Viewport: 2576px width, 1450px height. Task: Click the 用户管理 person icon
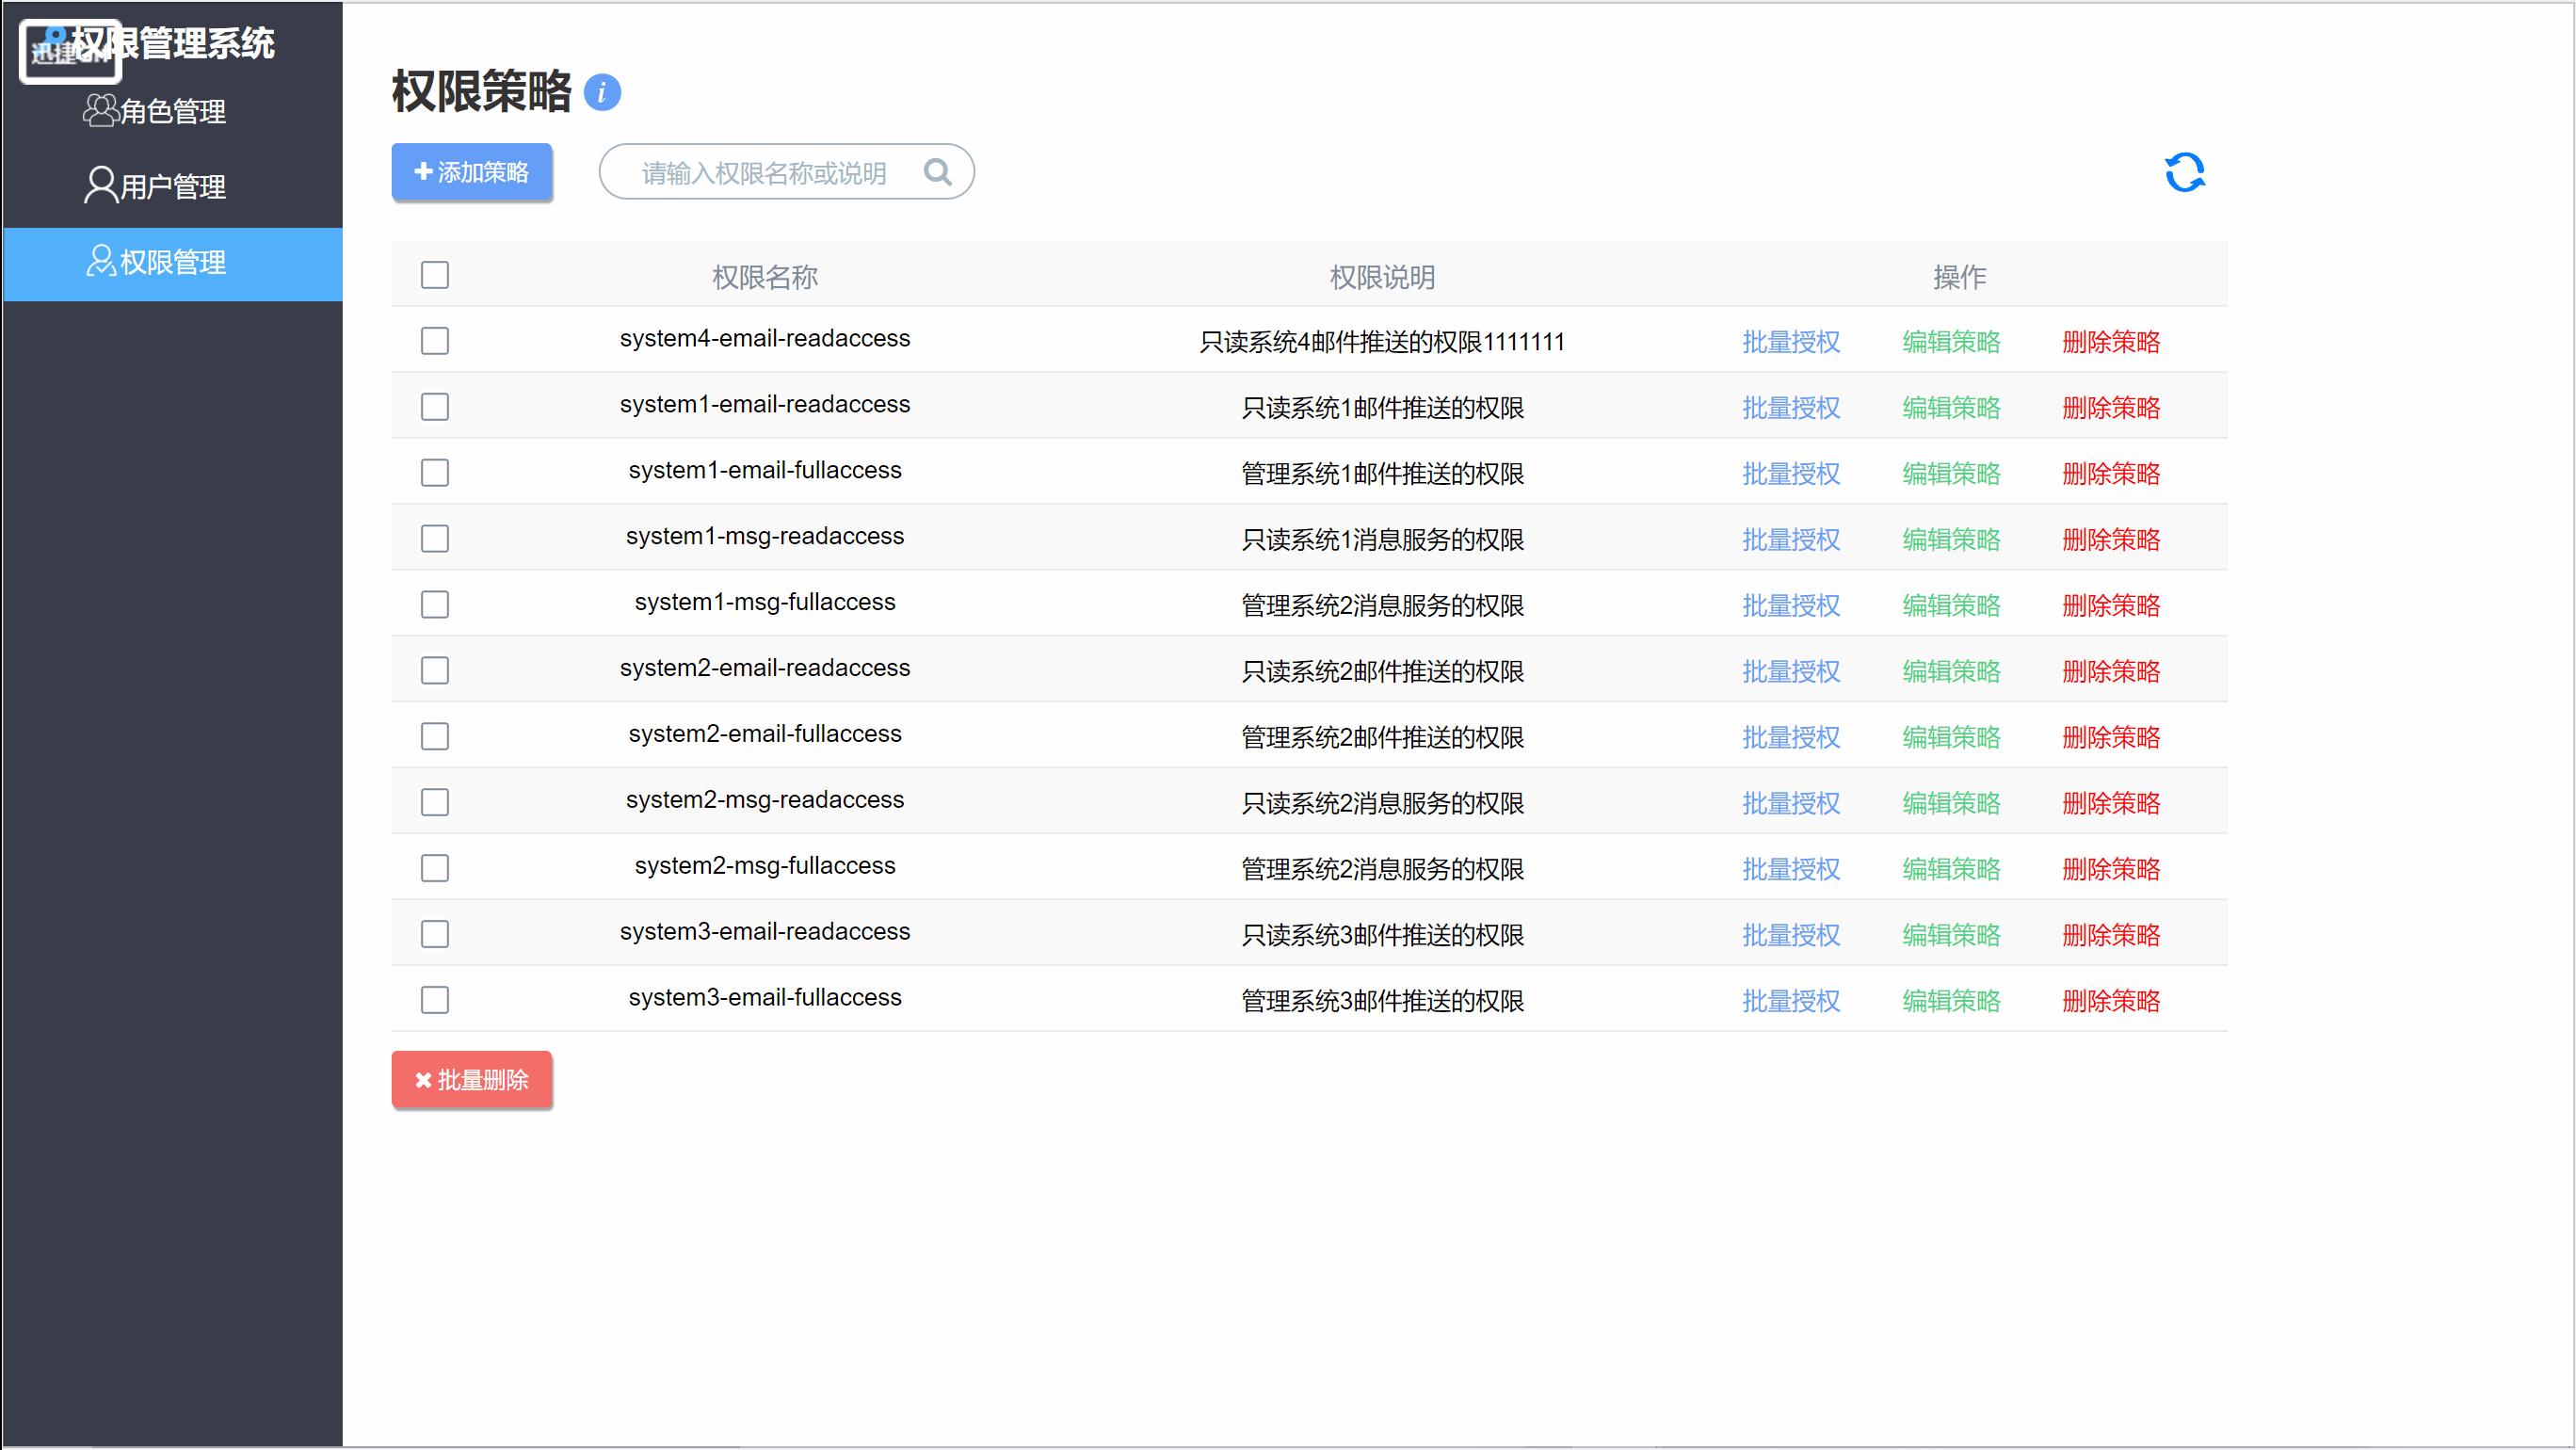(99, 185)
